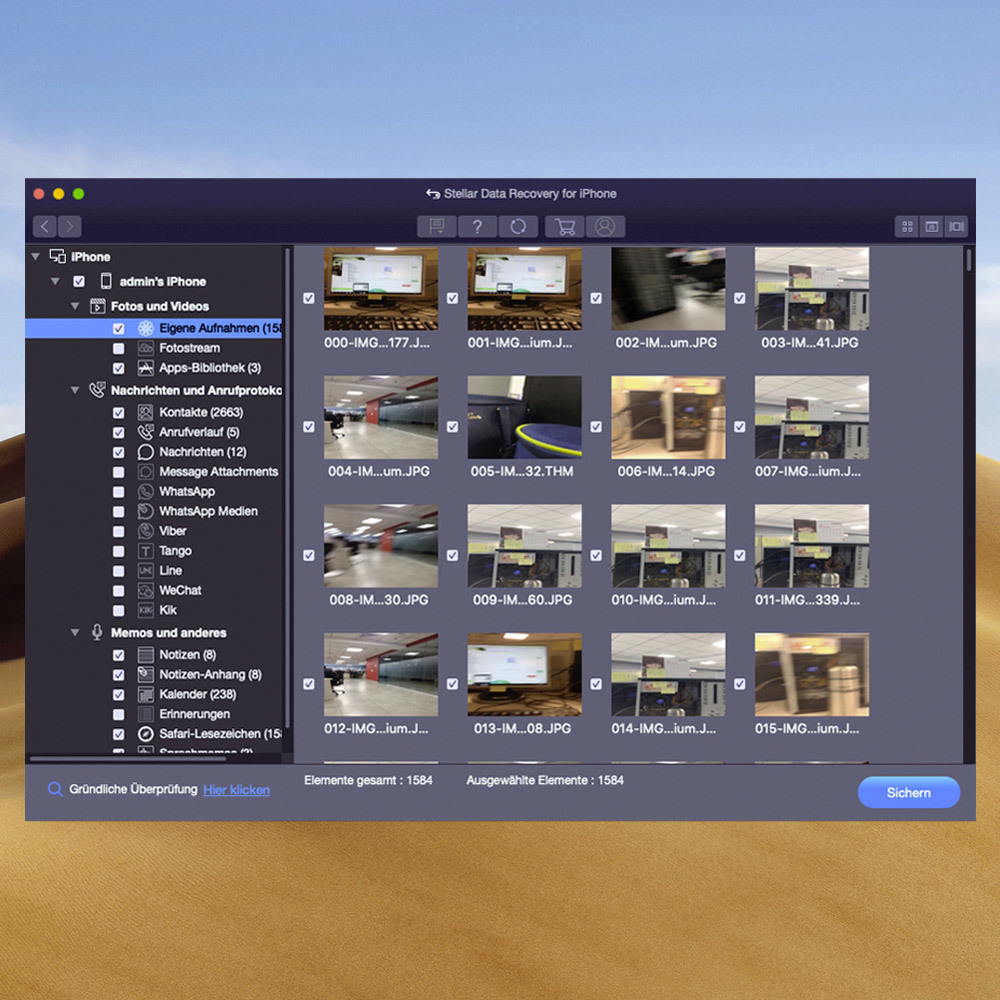Deselect checkbox for photo 015-IMG...ium.J...

click(x=739, y=684)
